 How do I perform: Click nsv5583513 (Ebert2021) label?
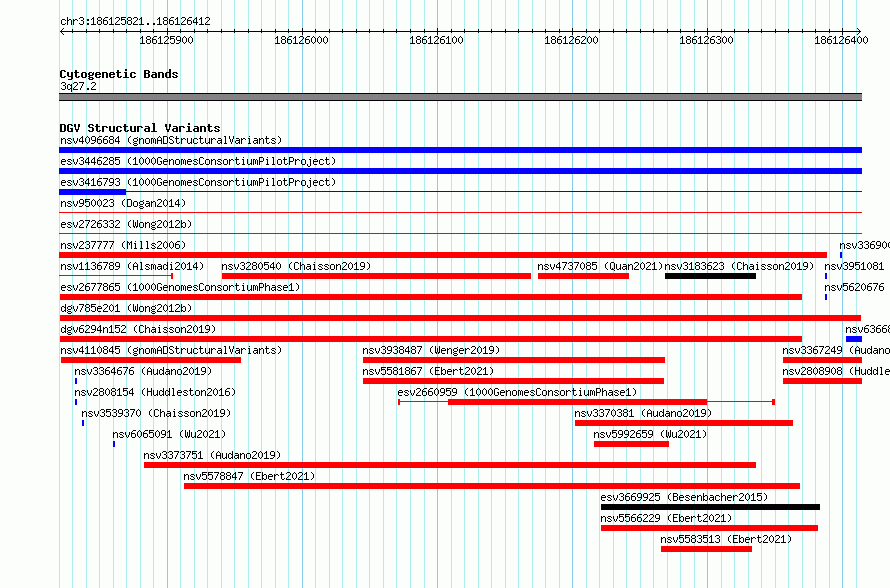726,539
